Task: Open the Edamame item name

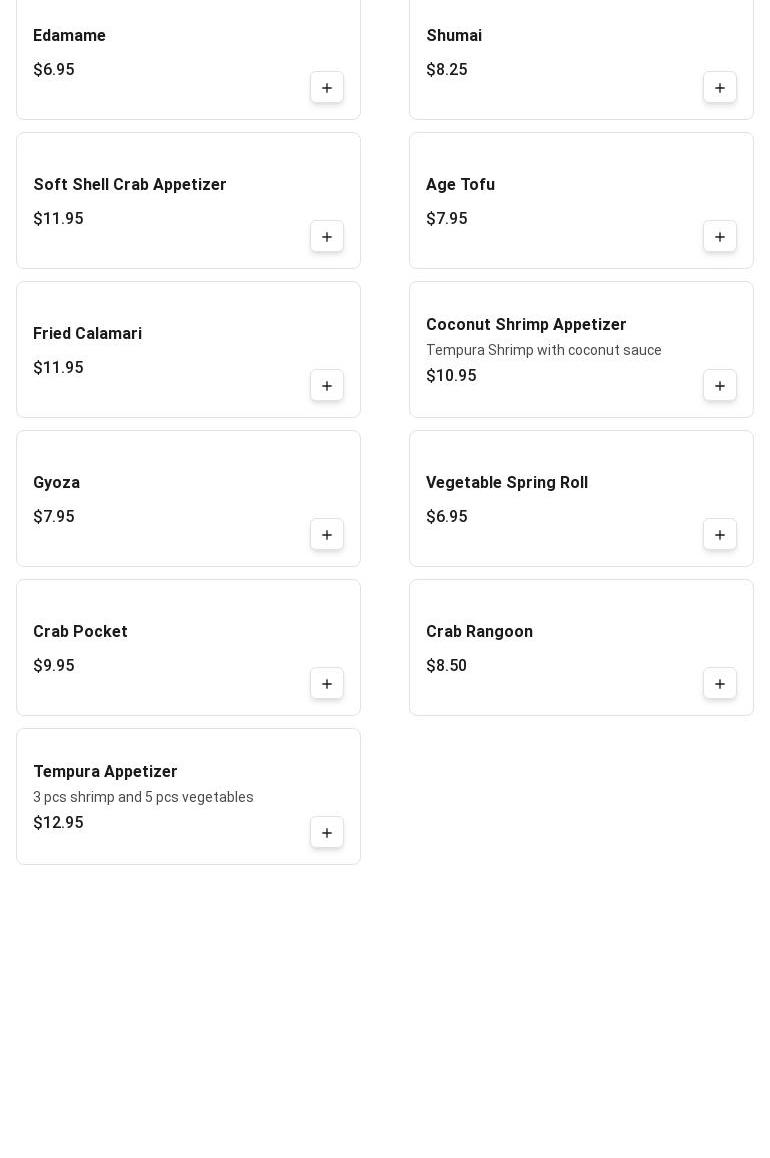Action: tap(69, 36)
